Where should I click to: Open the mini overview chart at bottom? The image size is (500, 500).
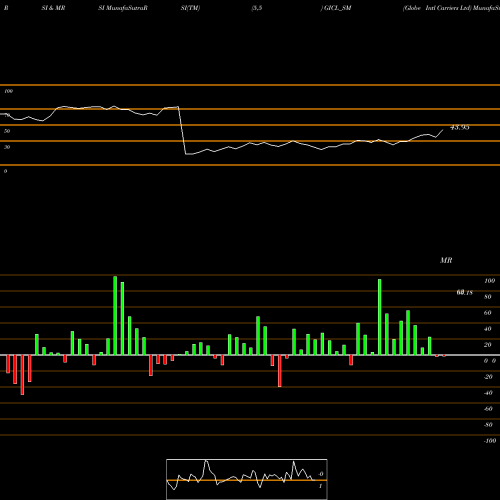pyautogui.click(x=247, y=479)
